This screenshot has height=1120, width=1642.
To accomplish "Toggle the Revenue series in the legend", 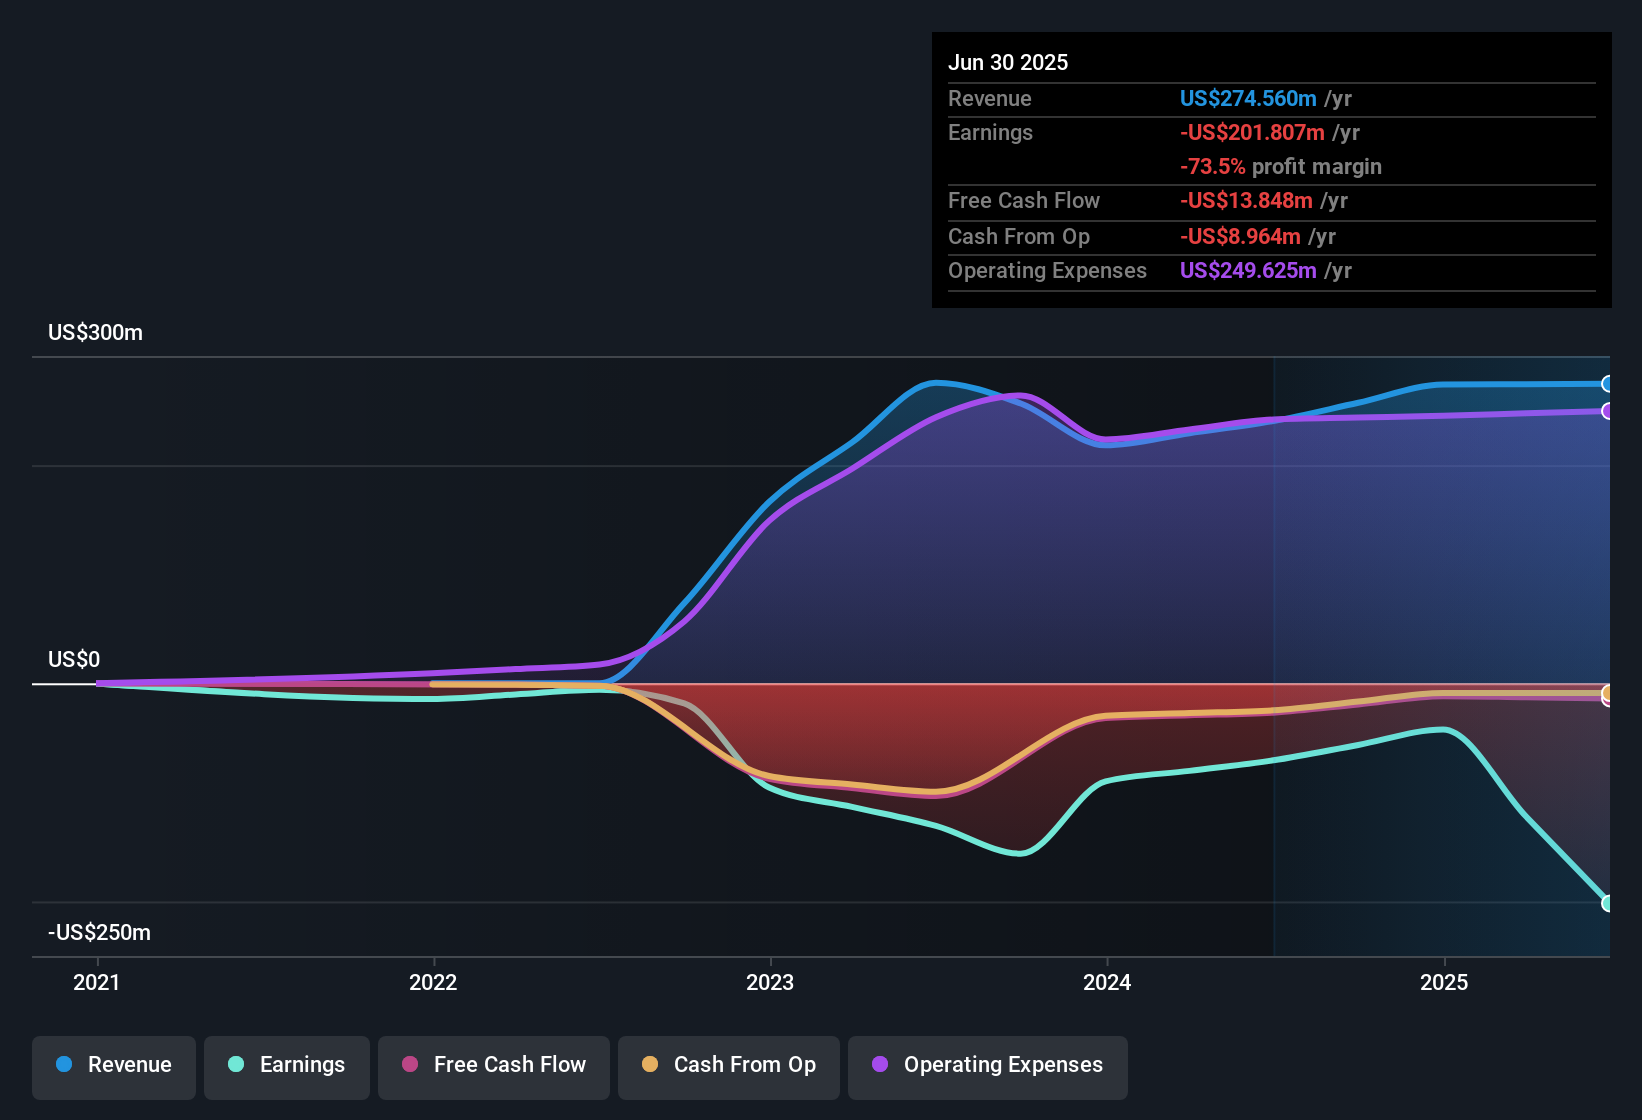I will [x=114, y=1065].
